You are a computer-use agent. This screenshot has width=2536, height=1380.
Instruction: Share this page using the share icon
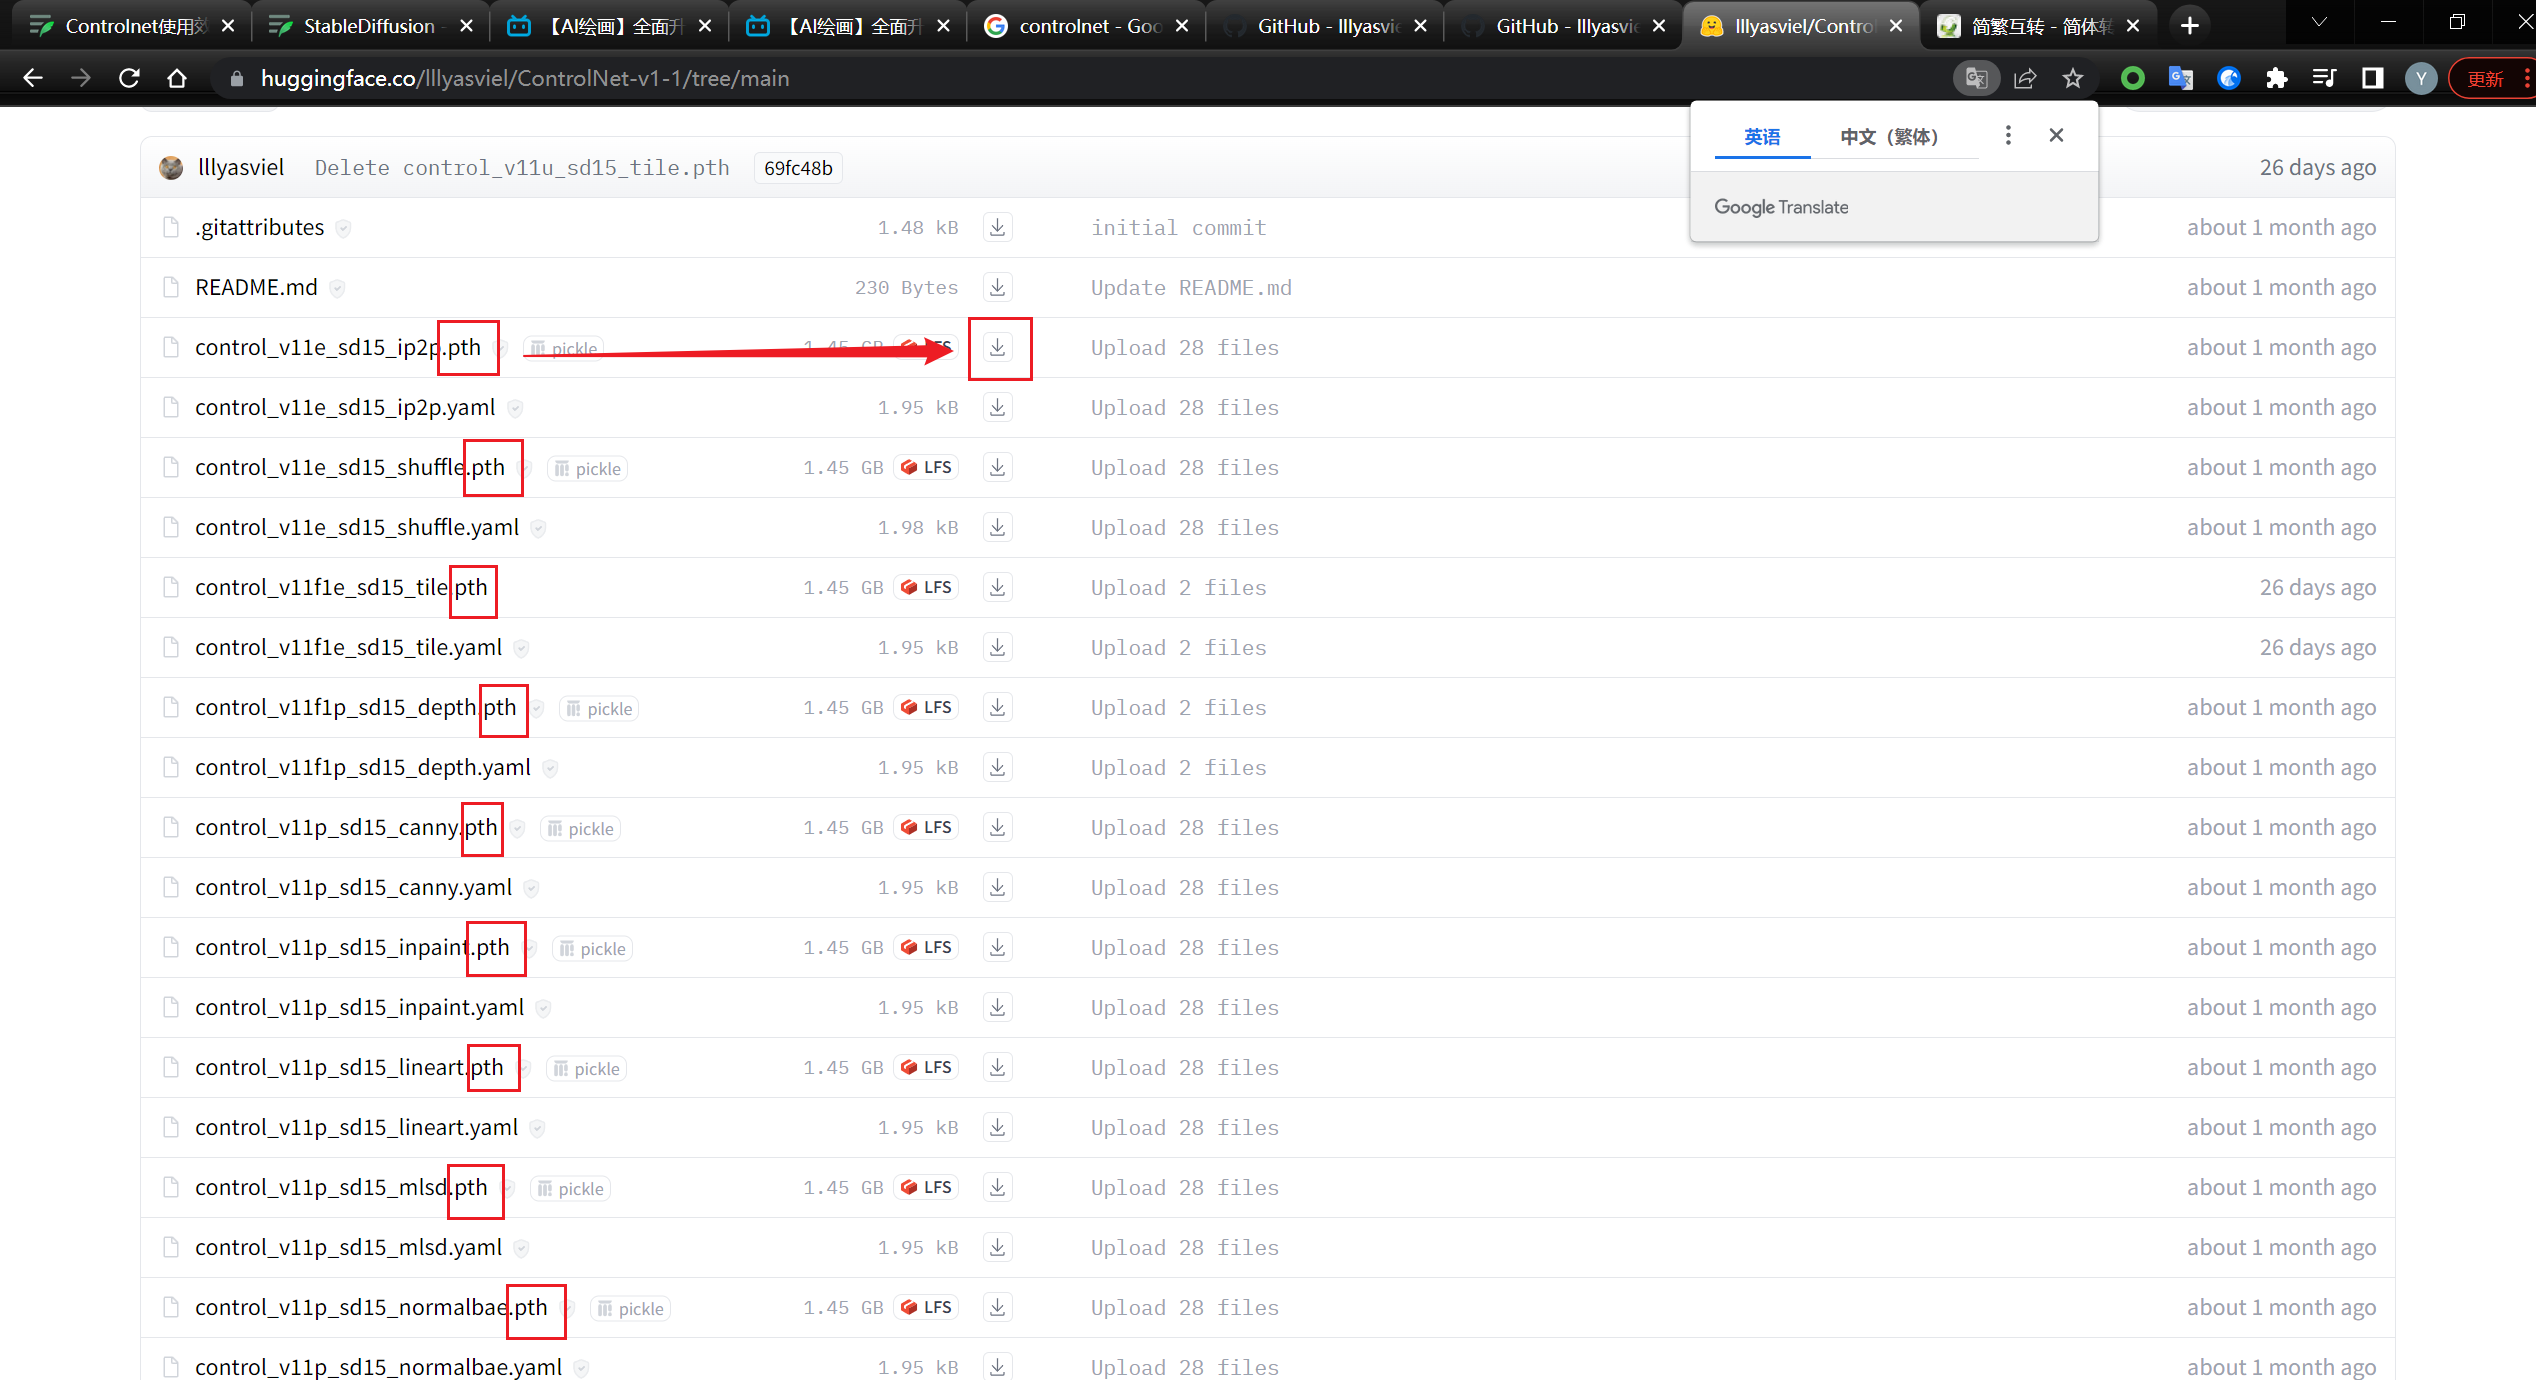(2025, 78)
